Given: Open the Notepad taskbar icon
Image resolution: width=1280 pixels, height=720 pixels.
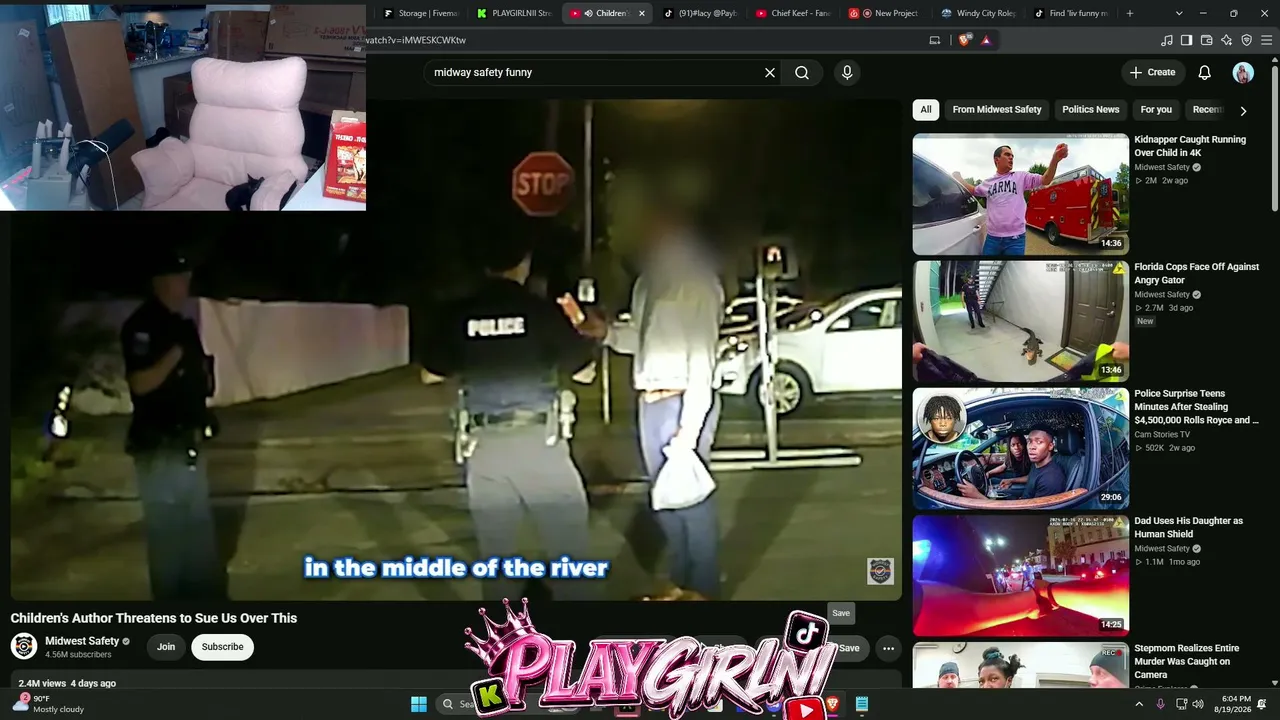Looking at the screenshot, I should click(861, 704).
